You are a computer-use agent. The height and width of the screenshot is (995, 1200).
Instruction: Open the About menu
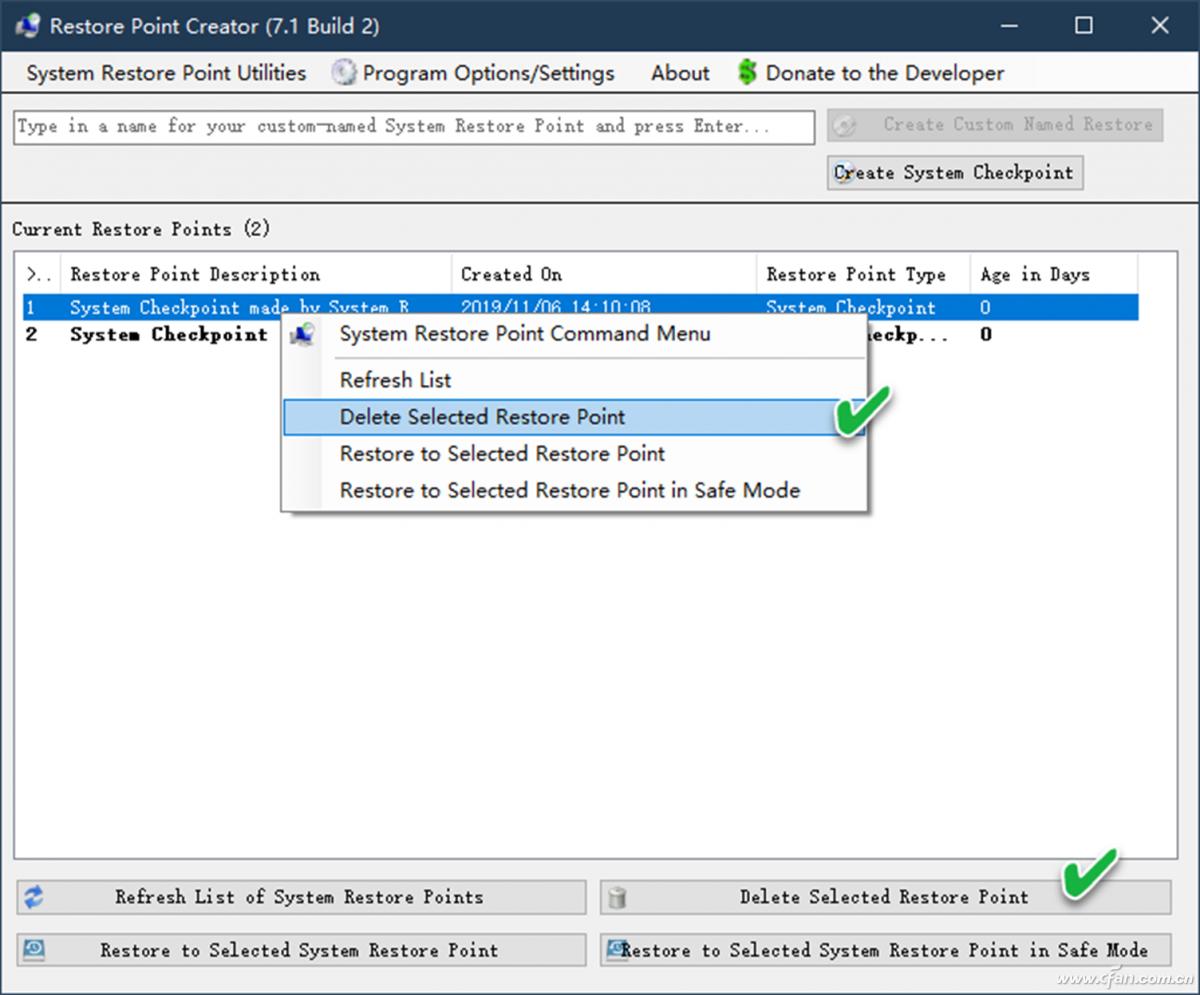[x=680, y=73]
